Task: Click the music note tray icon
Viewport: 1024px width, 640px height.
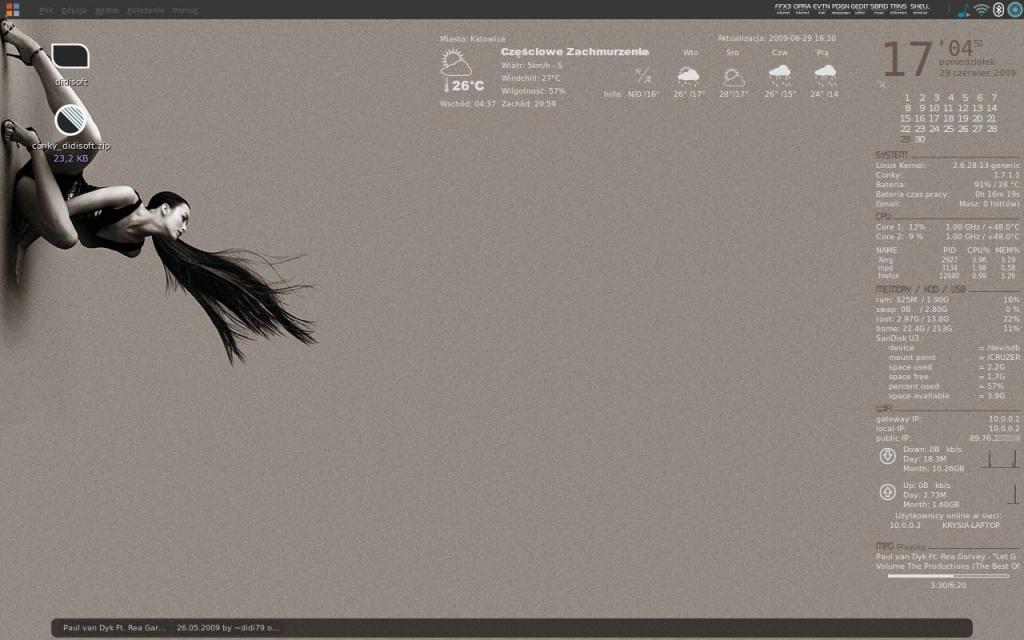Action: pos(963,10)
